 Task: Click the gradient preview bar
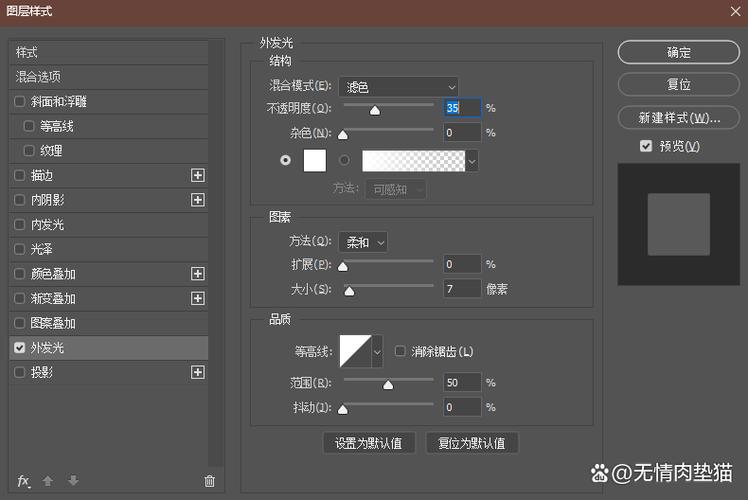click(x=414, y=161)
